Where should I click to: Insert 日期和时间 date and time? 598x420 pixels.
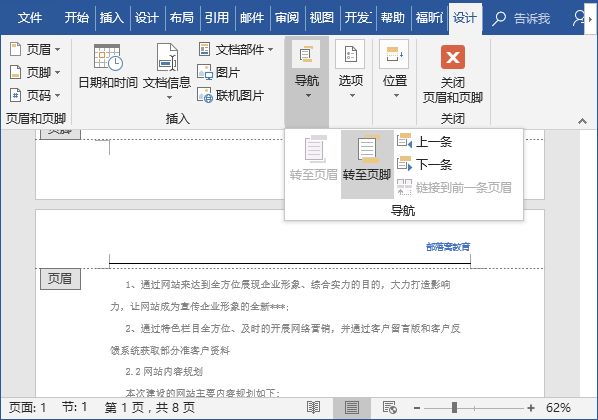pos(108,67)
